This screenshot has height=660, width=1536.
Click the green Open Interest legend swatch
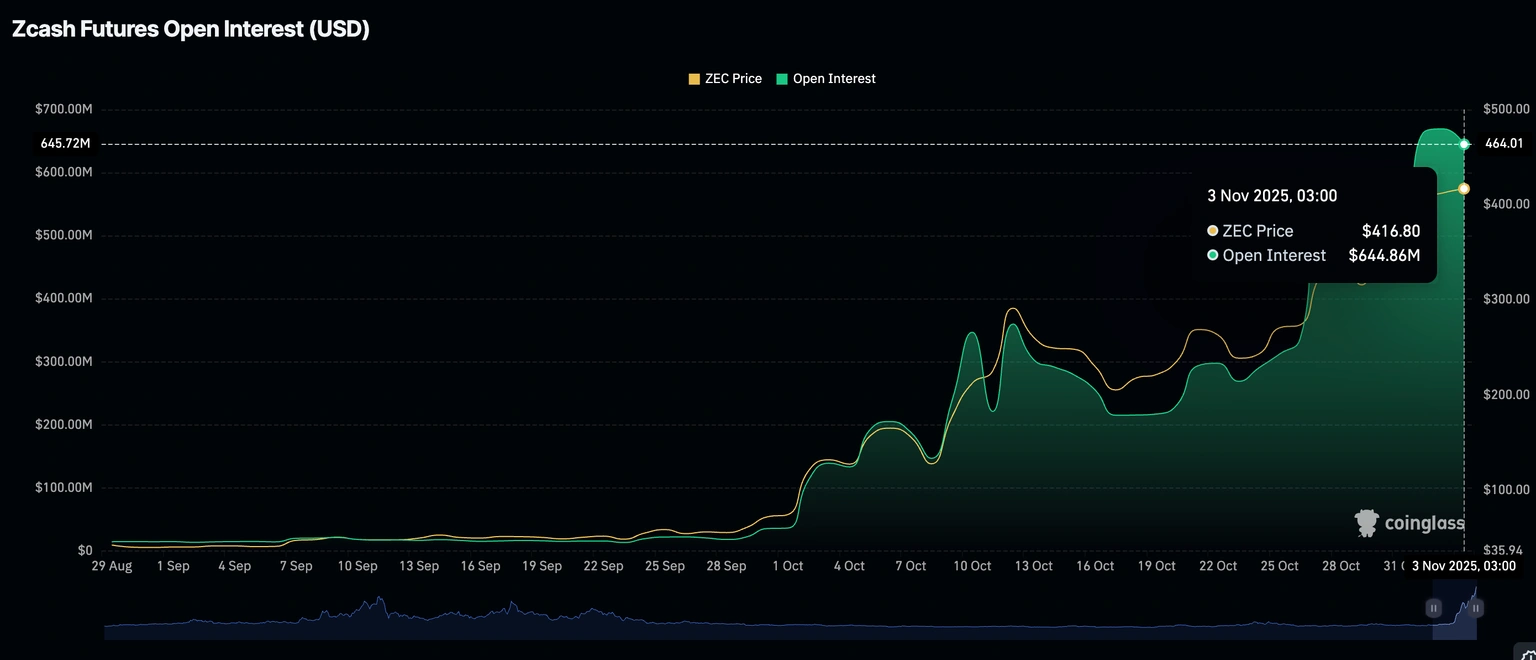click(782, 79)
